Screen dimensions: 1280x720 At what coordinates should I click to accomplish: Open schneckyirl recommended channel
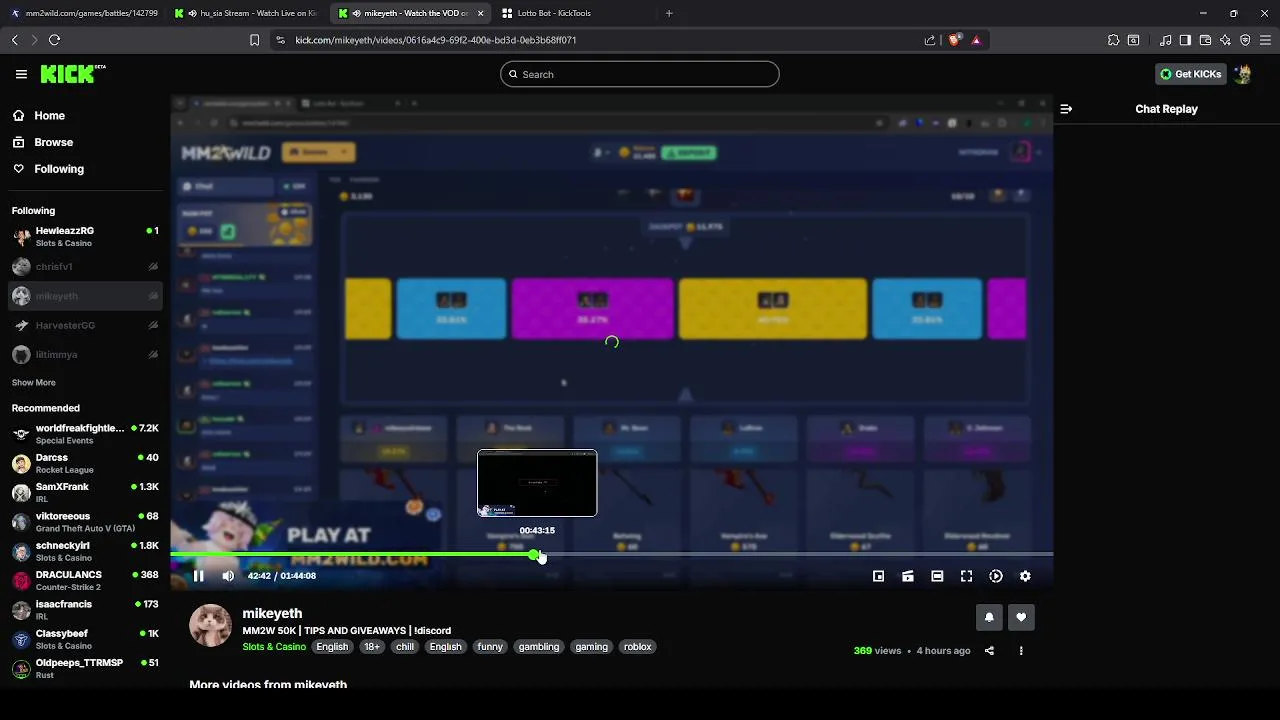click(85, 551)
